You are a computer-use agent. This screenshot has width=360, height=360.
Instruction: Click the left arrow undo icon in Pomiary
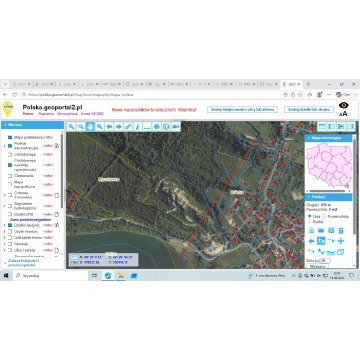click(x=311, y=241)
